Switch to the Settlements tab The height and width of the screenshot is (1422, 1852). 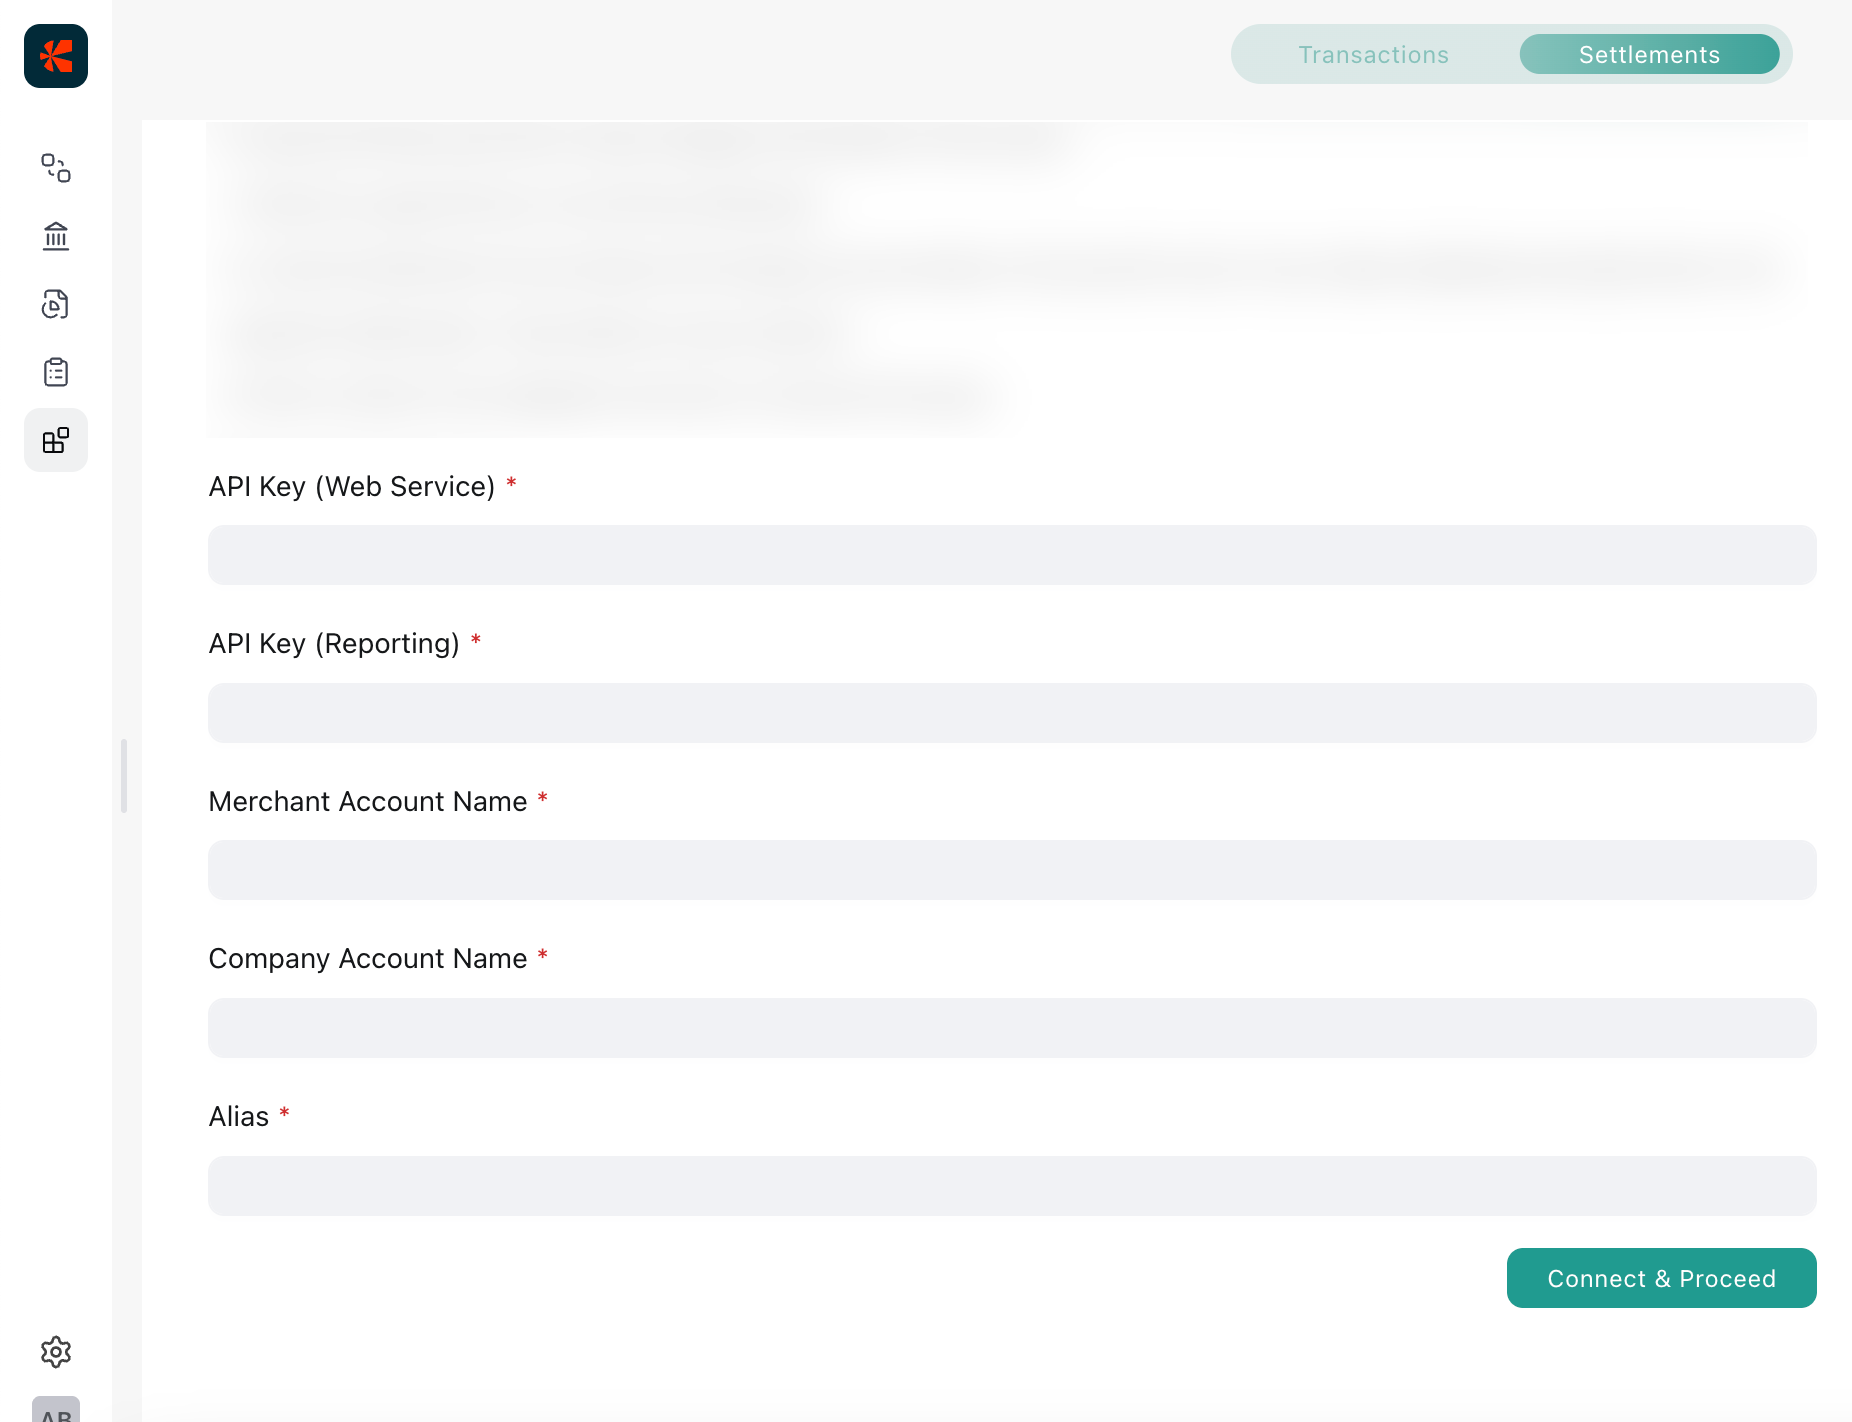[x=1649, y=55]
